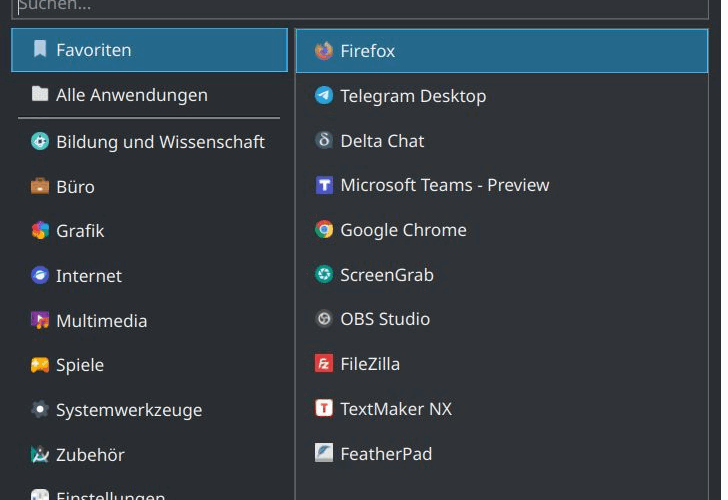Click the Grafik category icon

coord(40,231)
